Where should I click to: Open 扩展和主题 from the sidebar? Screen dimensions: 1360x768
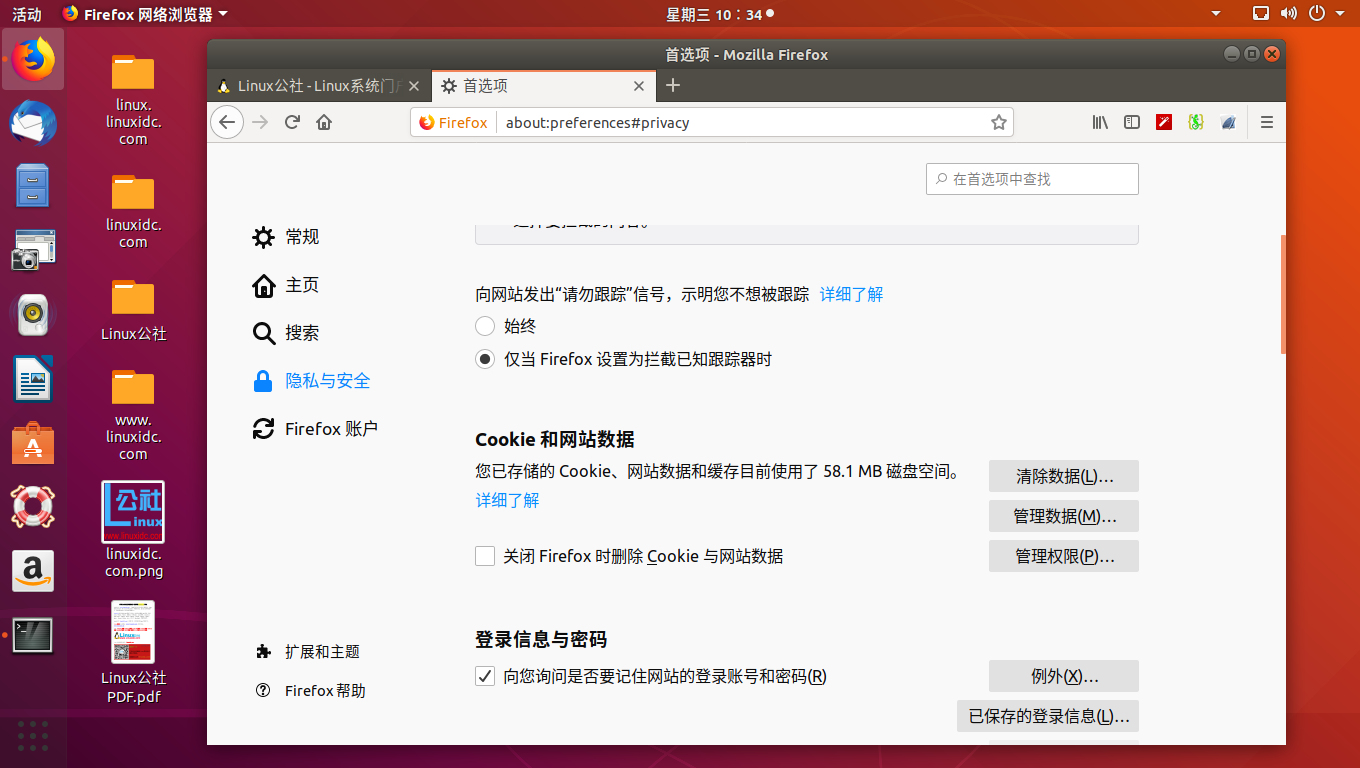click(308, 652)
